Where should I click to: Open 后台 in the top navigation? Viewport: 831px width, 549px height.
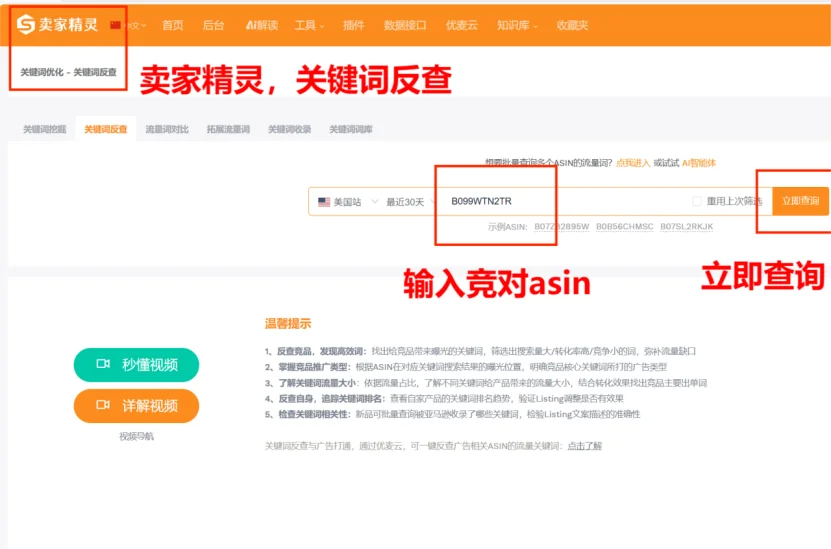click(214, 25)
